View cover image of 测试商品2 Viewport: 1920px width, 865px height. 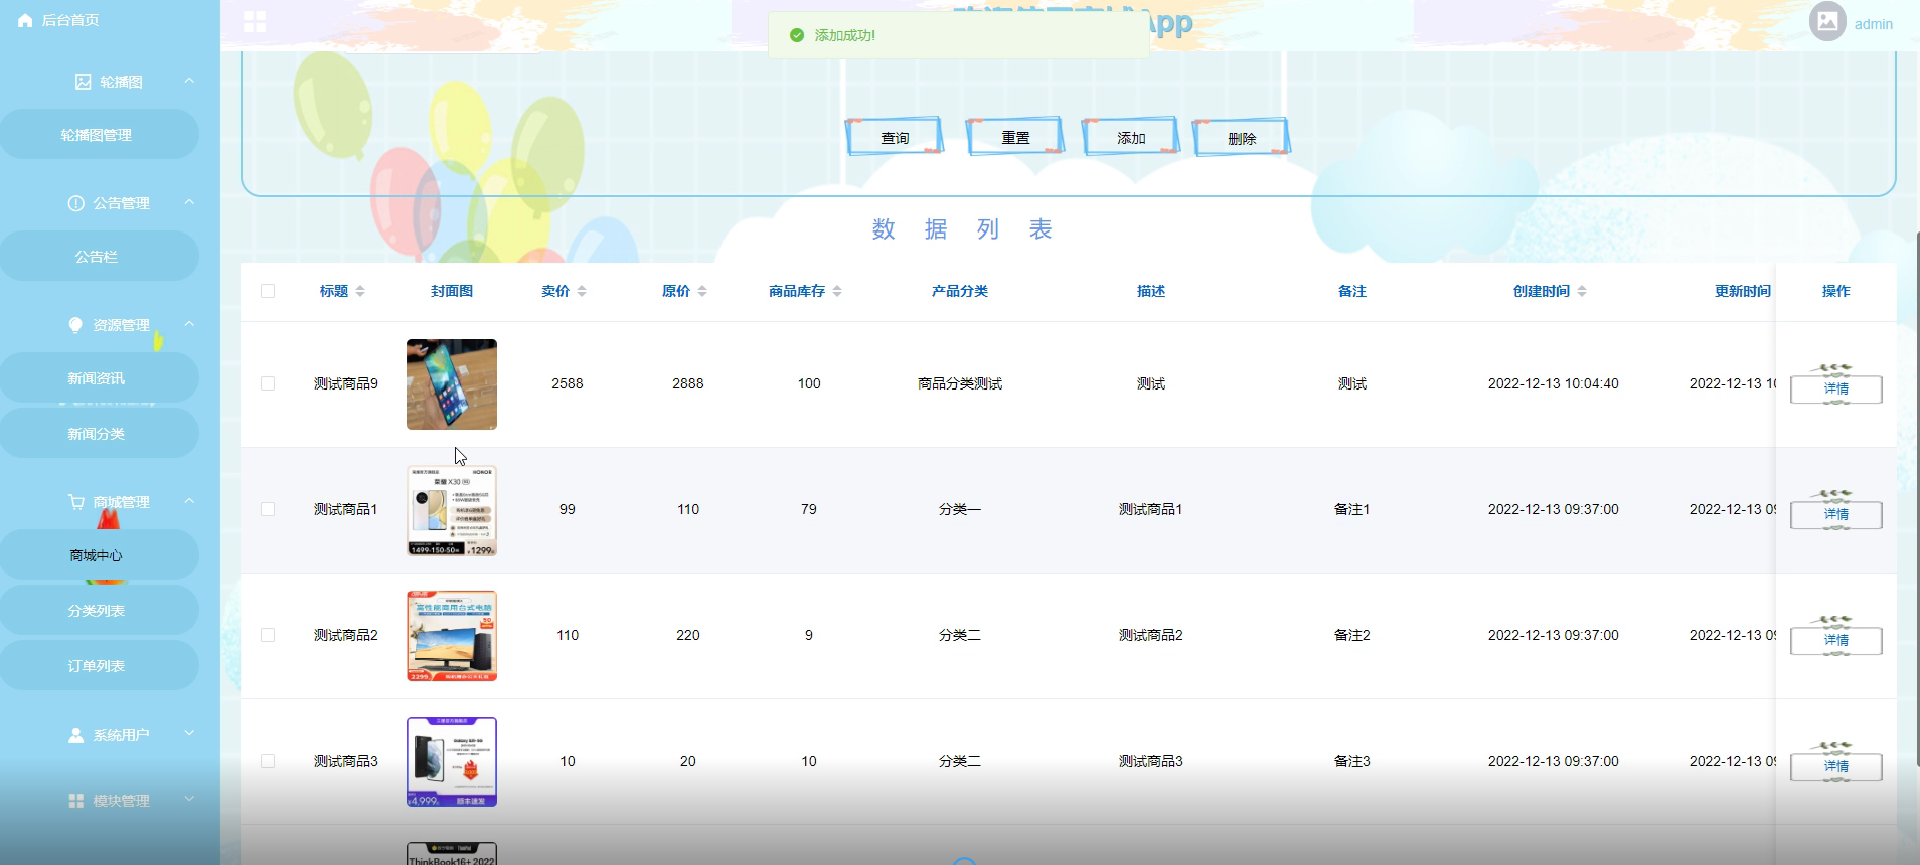[x=452, y=636]
